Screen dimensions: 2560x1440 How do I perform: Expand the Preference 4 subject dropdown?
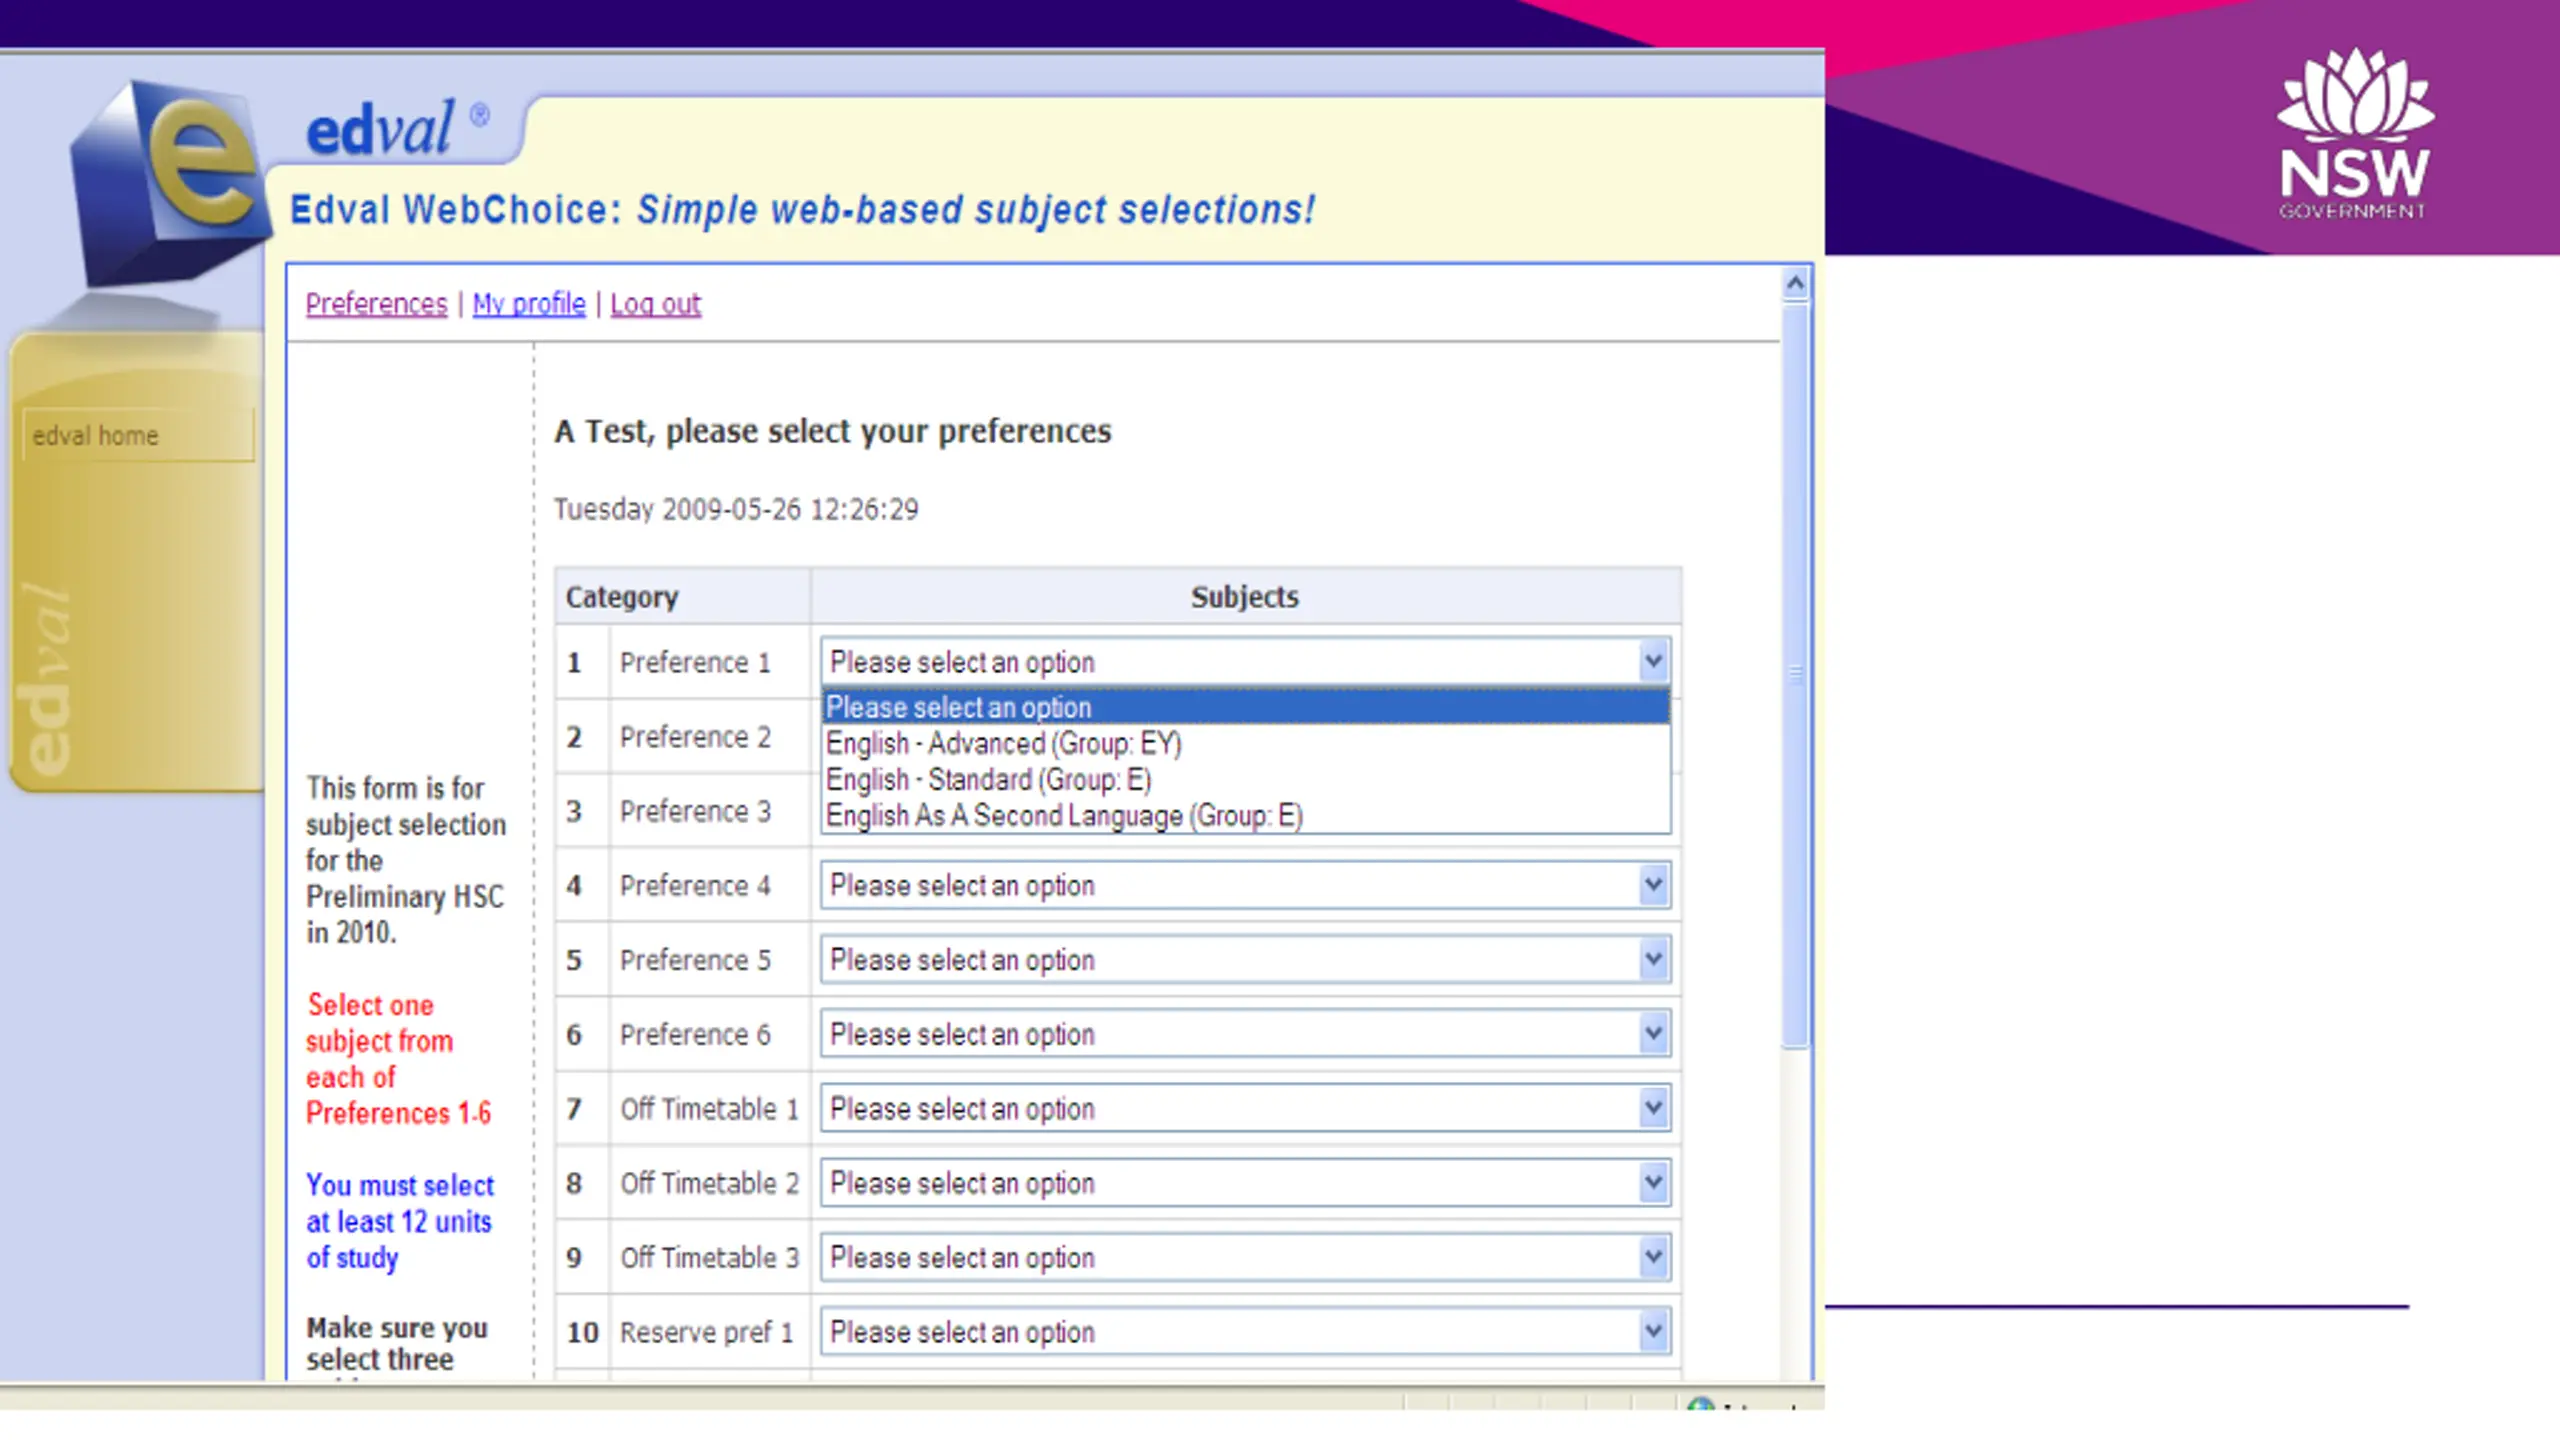(1245, 885)
